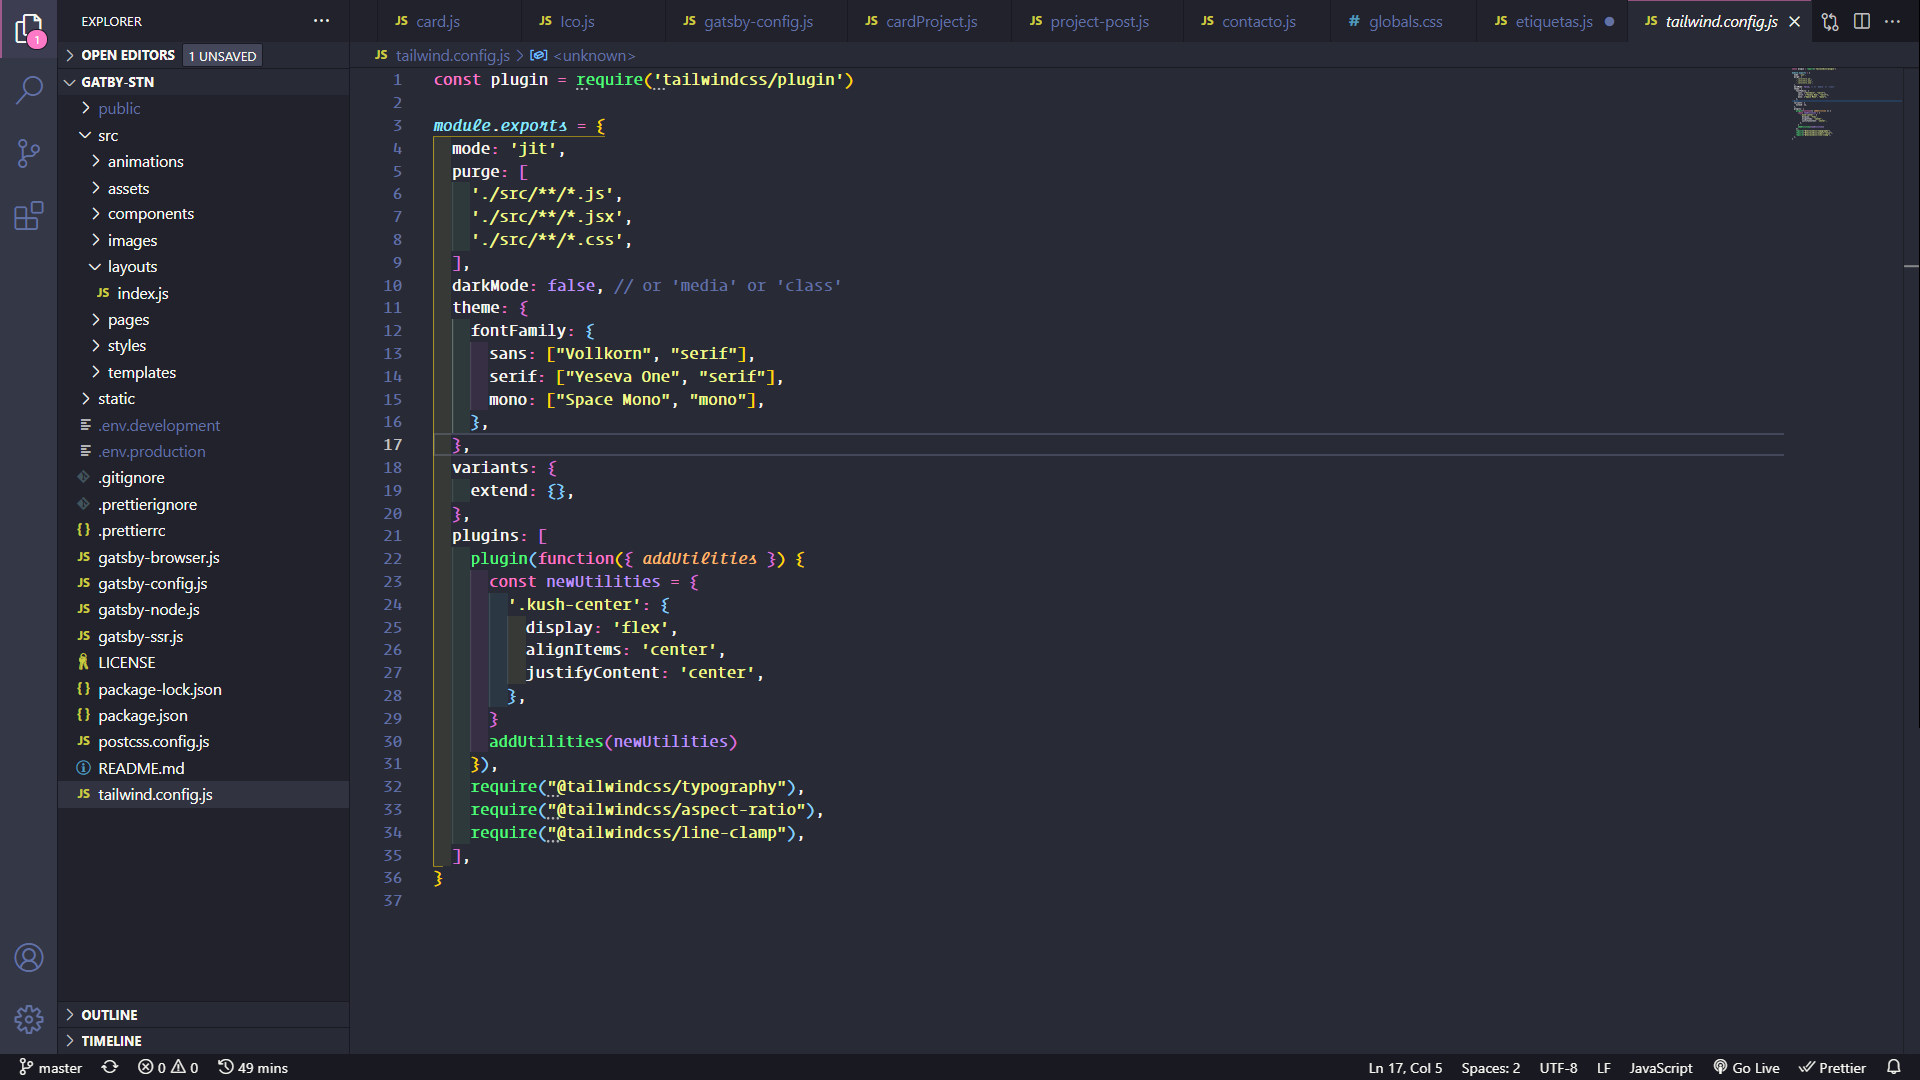Open the Search view icon
Screen dimensions: 1920x1080
(x=29, y=91)
